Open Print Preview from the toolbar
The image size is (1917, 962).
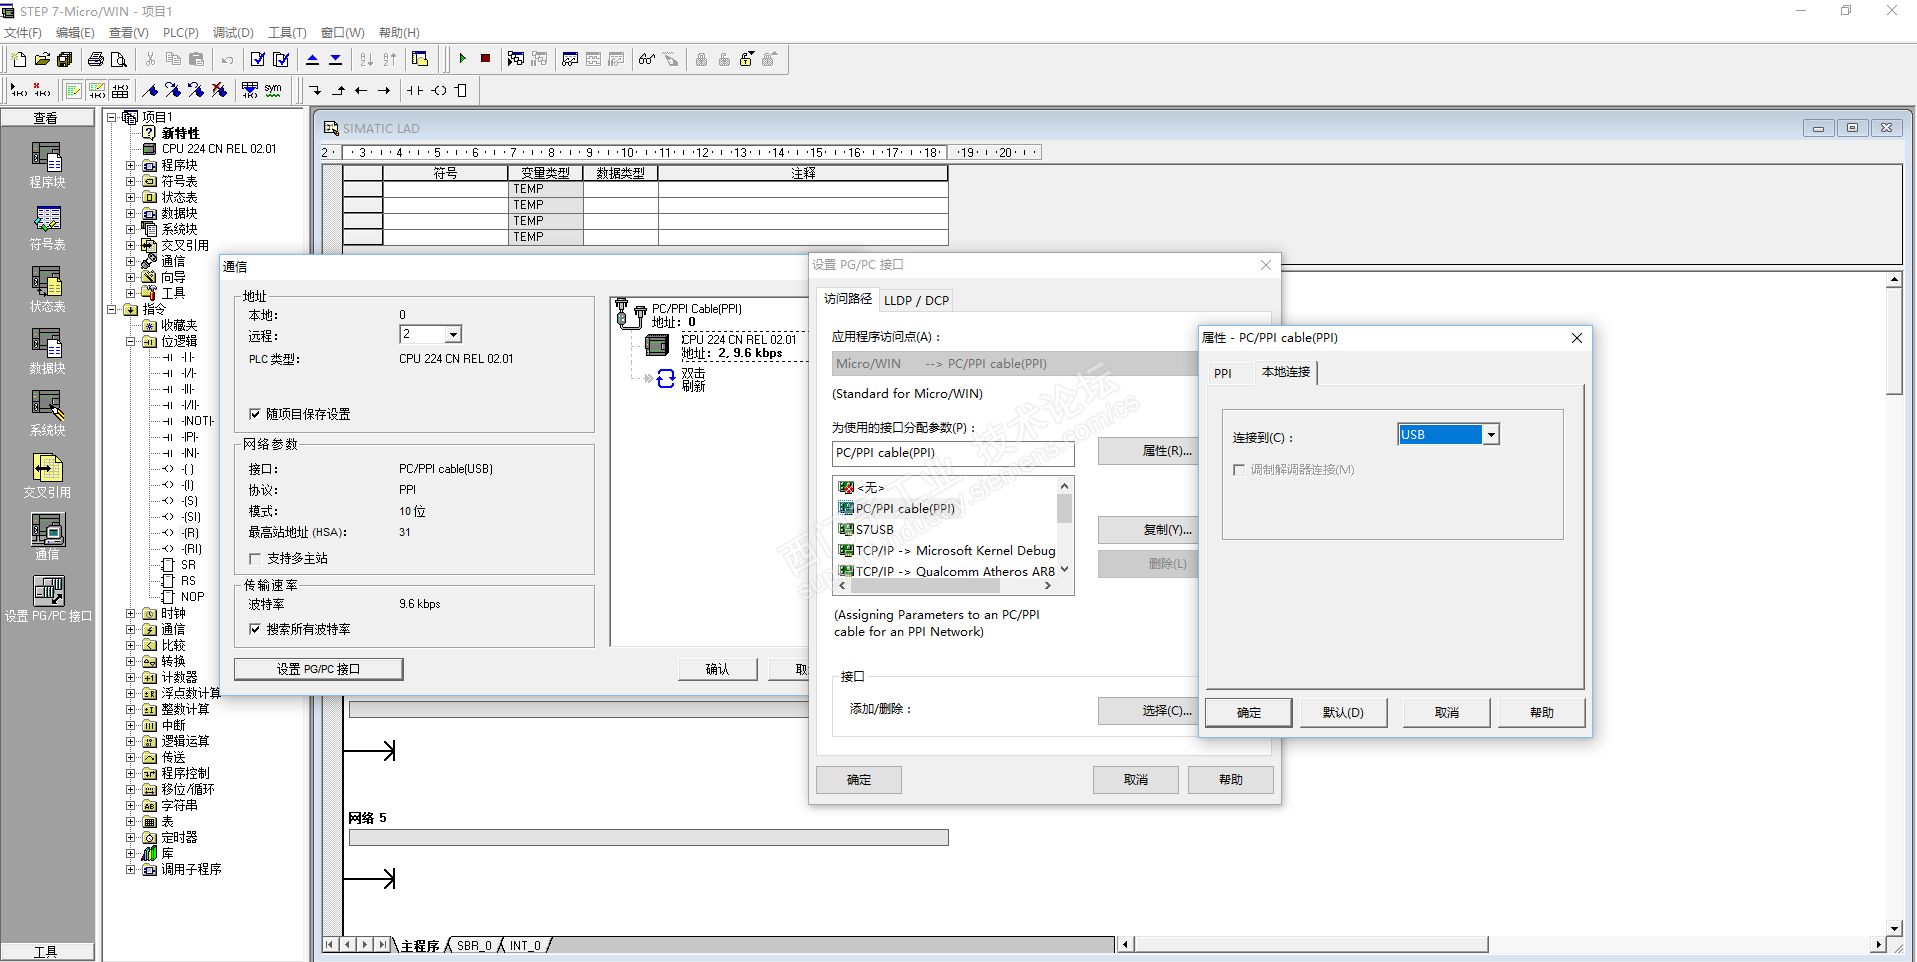[x=118, y=60]
